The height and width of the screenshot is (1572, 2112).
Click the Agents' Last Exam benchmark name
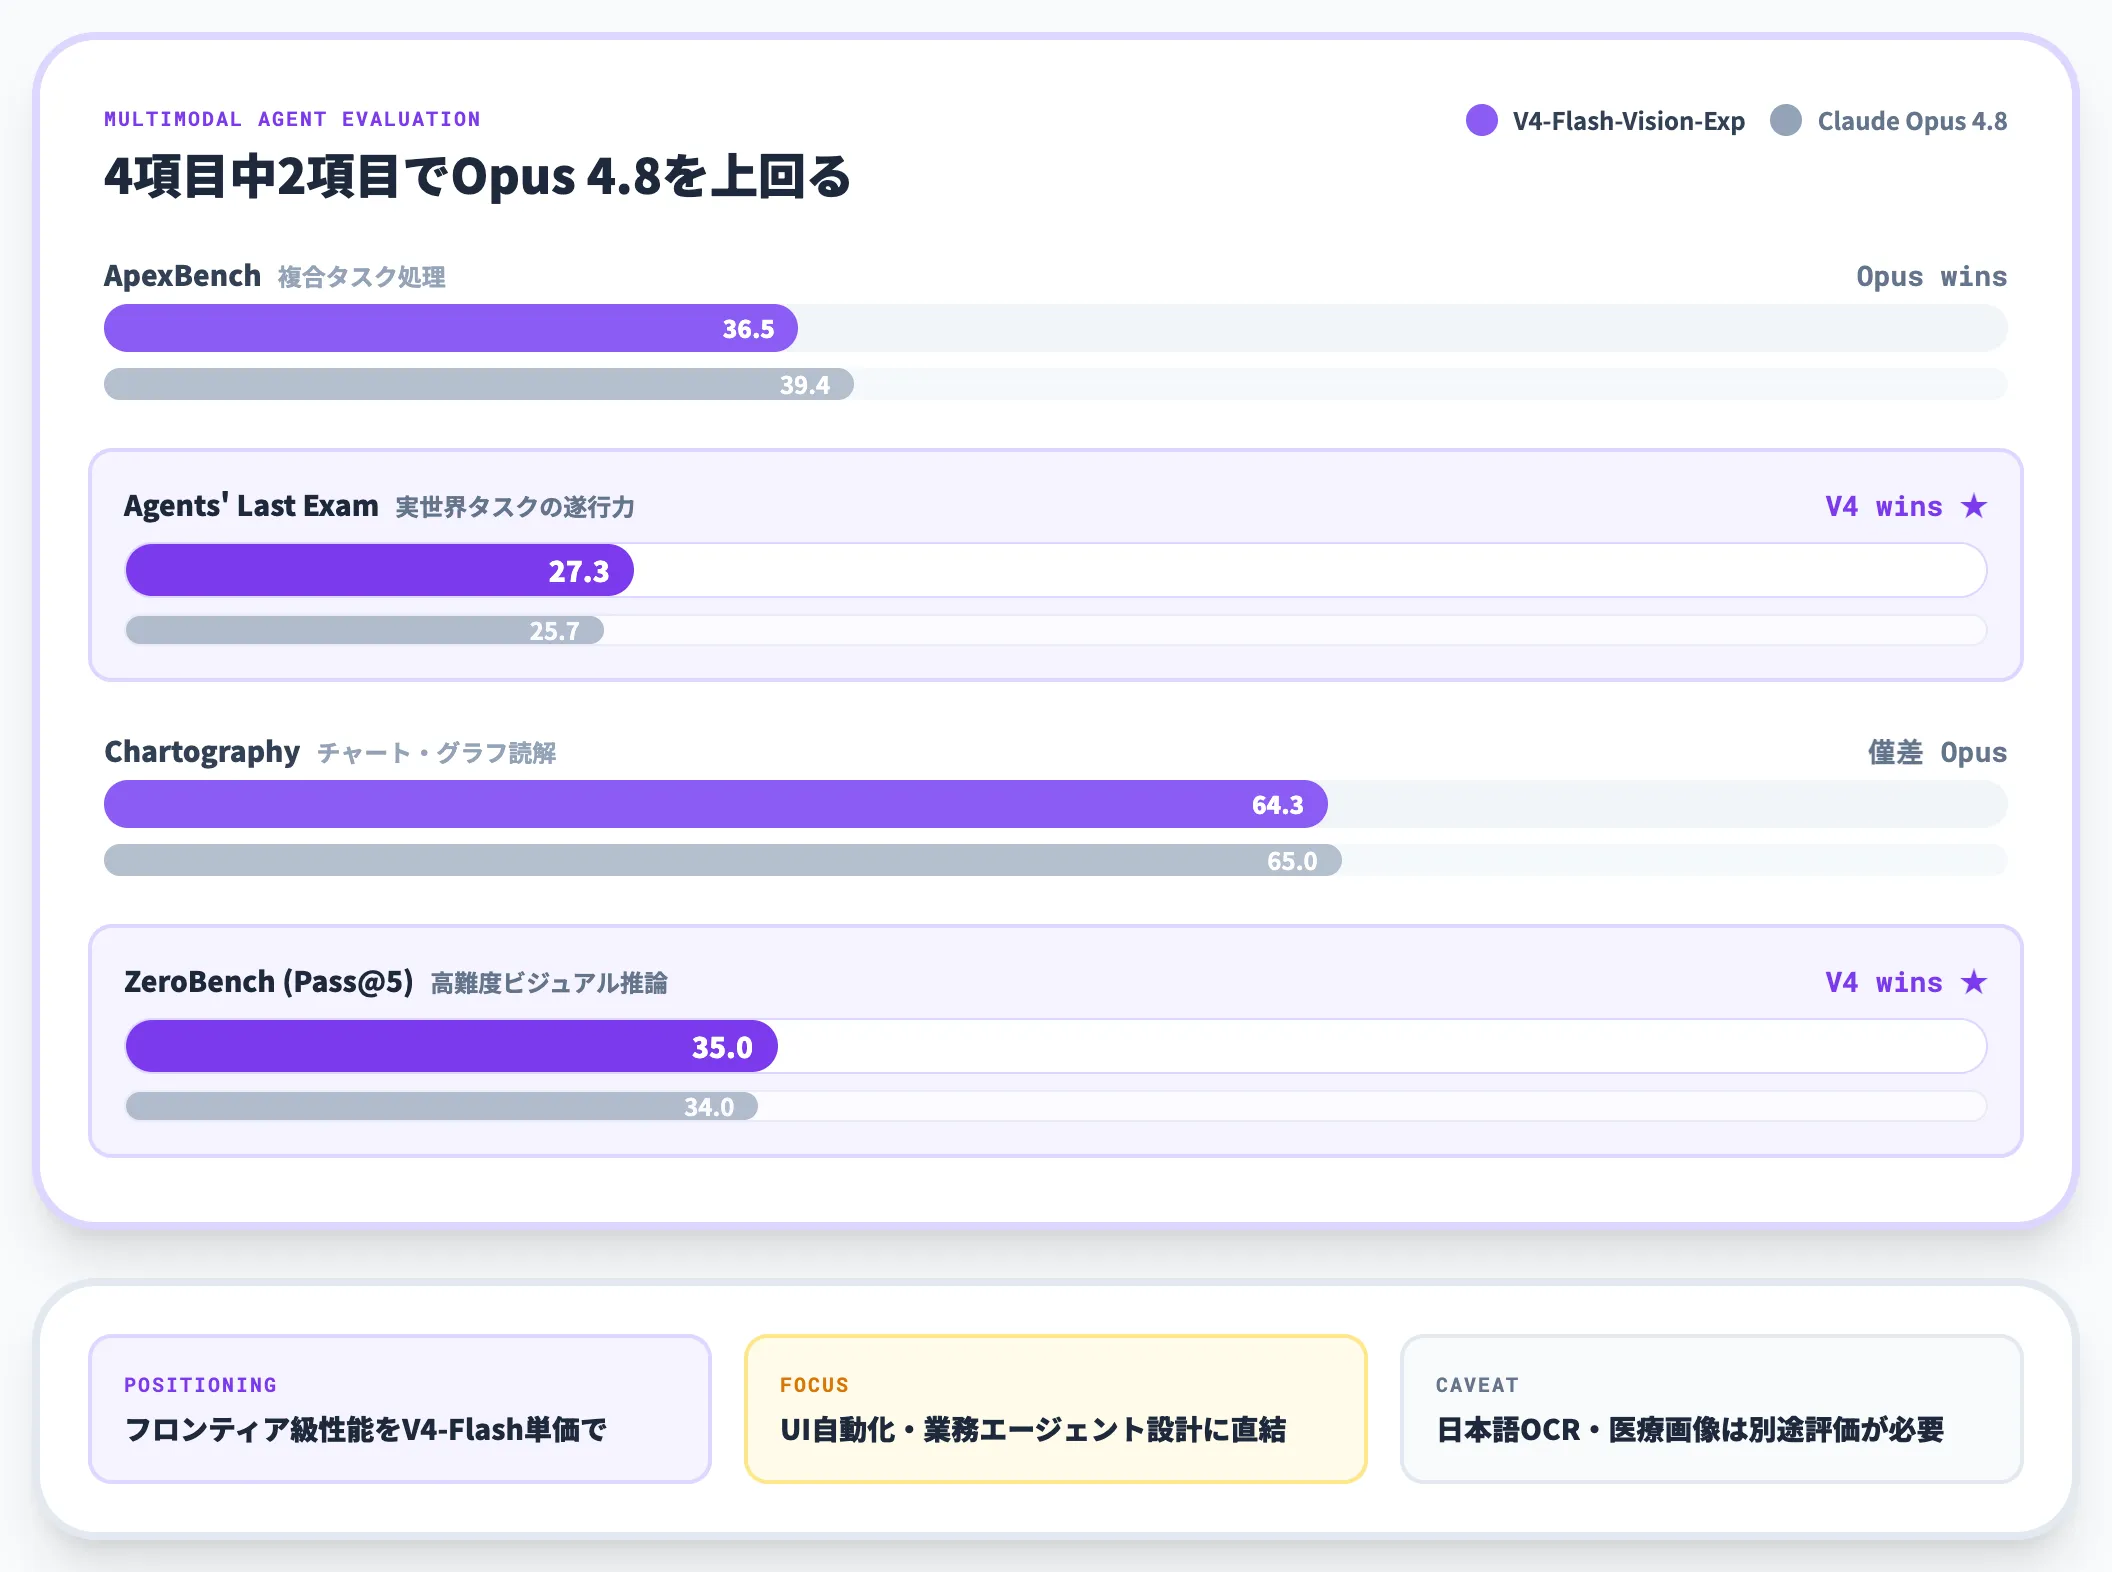[251, 506]
